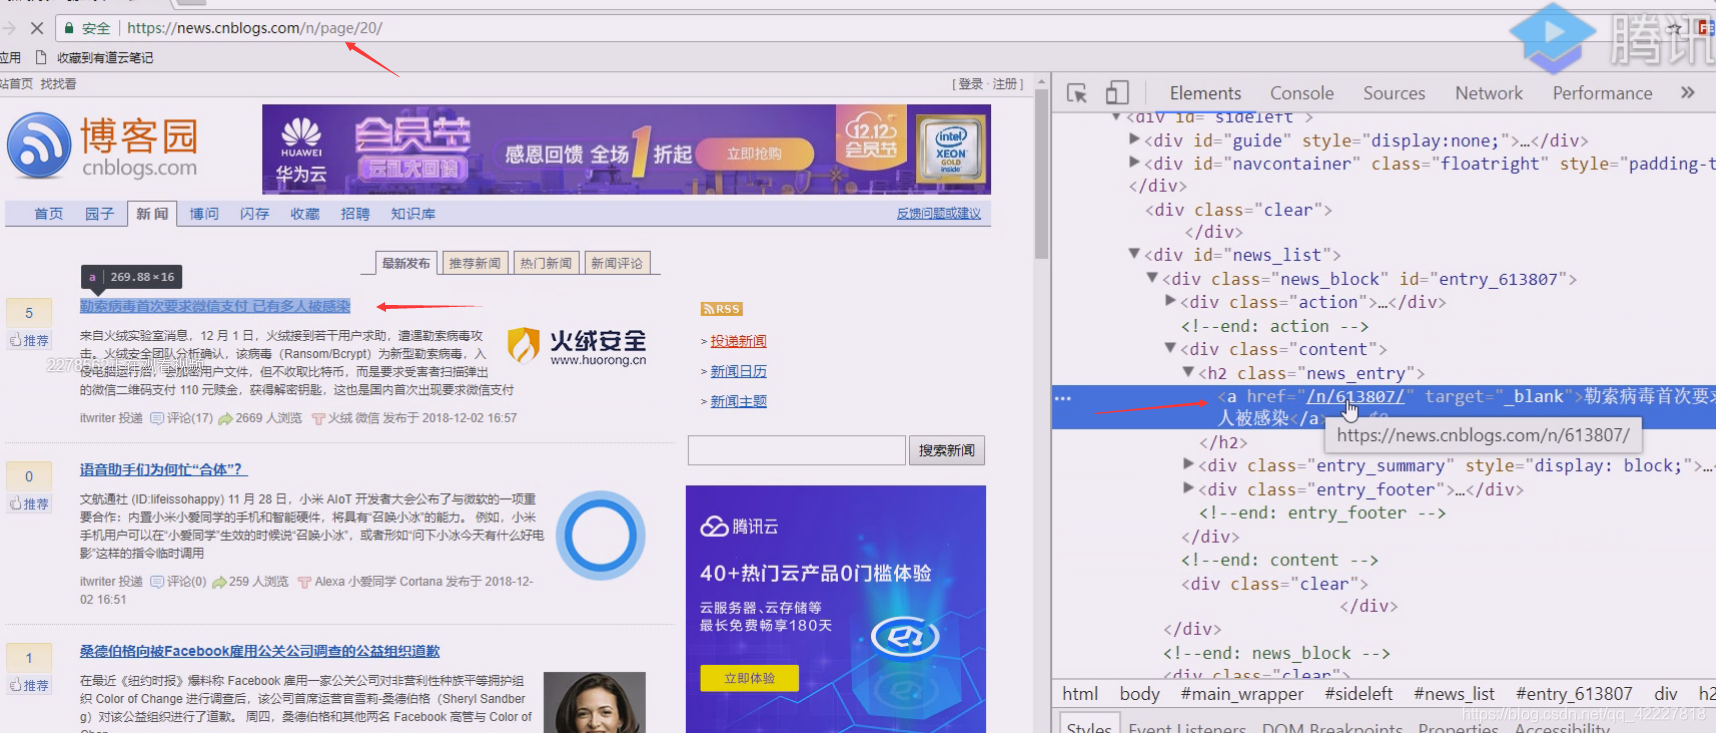This screenshot has height=733, width=1716.
Task: Select the 新闻评论 news tab
Action: pos(617,263)
